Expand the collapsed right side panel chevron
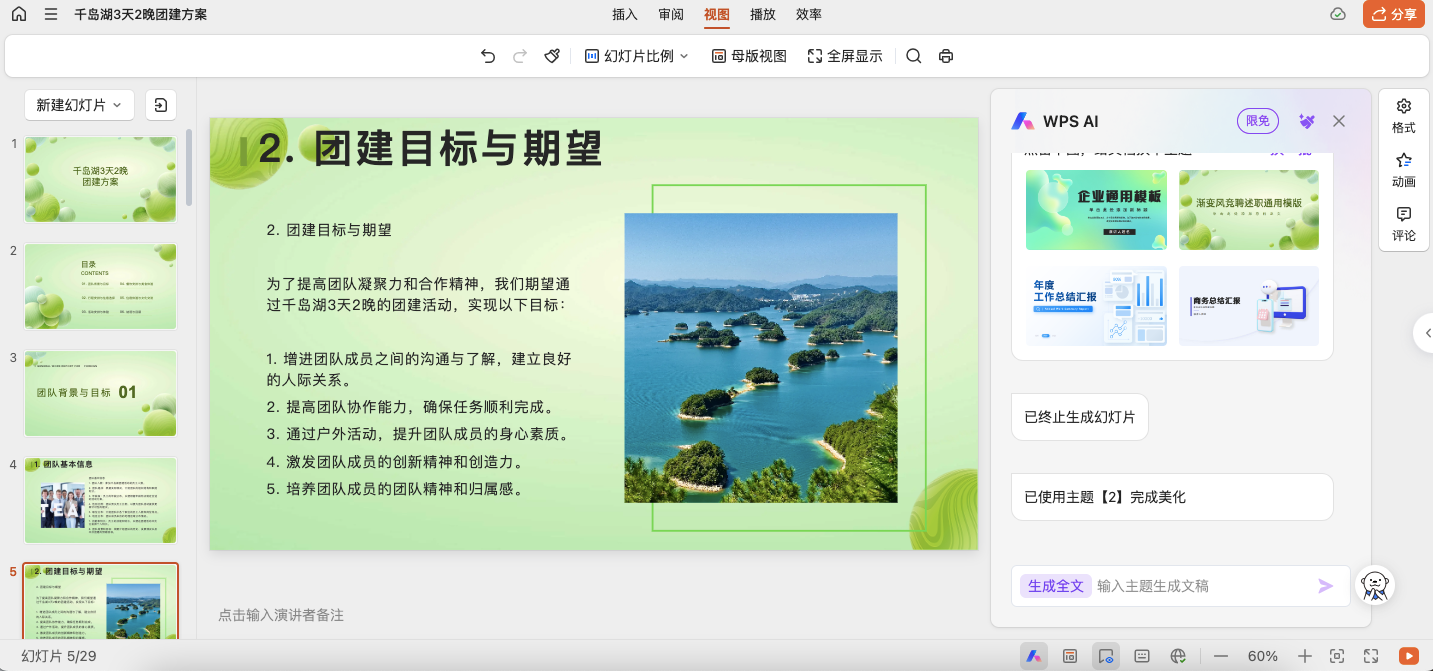This screenshot has width=1433, height=671. point(1426,334)
